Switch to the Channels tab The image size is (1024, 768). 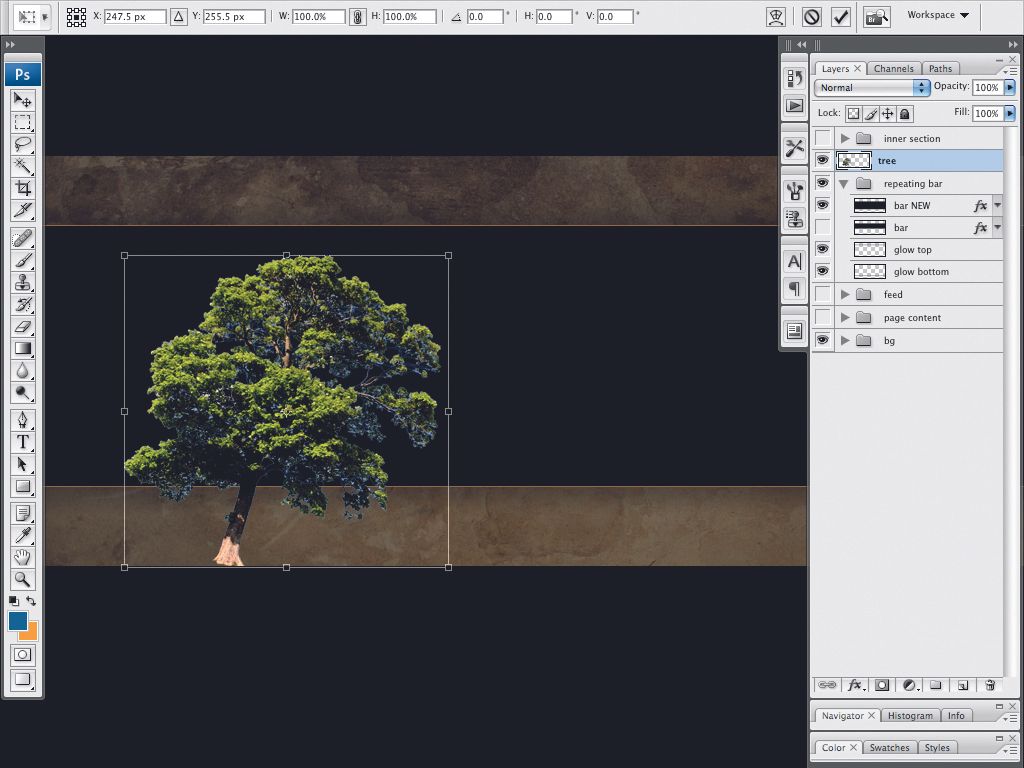893,68
